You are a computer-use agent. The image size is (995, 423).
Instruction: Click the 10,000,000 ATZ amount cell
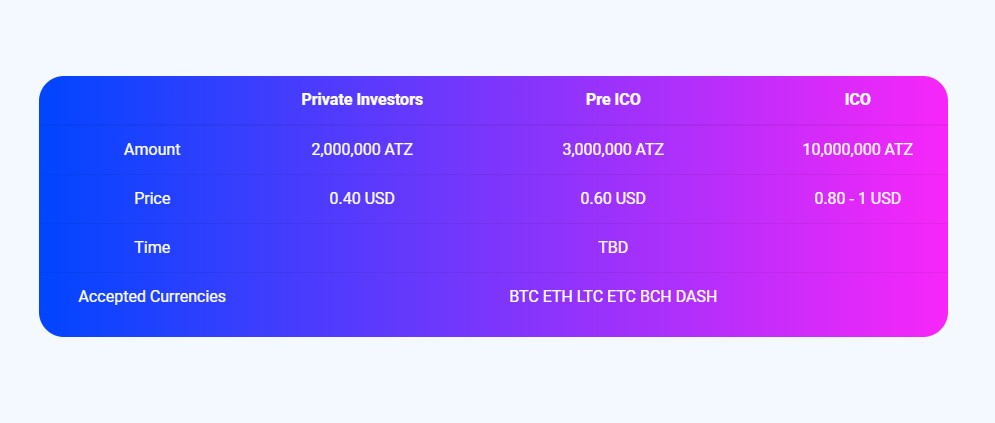pyautogui.click(x=857, y=150)
